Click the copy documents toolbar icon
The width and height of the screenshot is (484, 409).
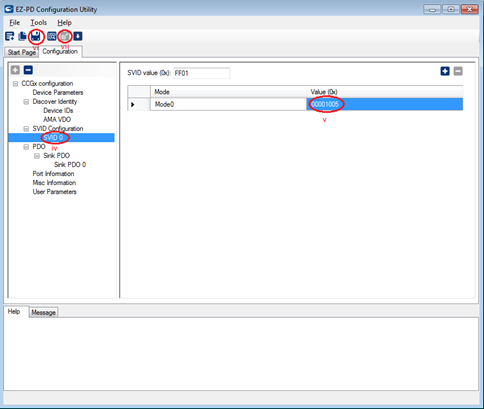pyautogui.click(x=22, y=36)
